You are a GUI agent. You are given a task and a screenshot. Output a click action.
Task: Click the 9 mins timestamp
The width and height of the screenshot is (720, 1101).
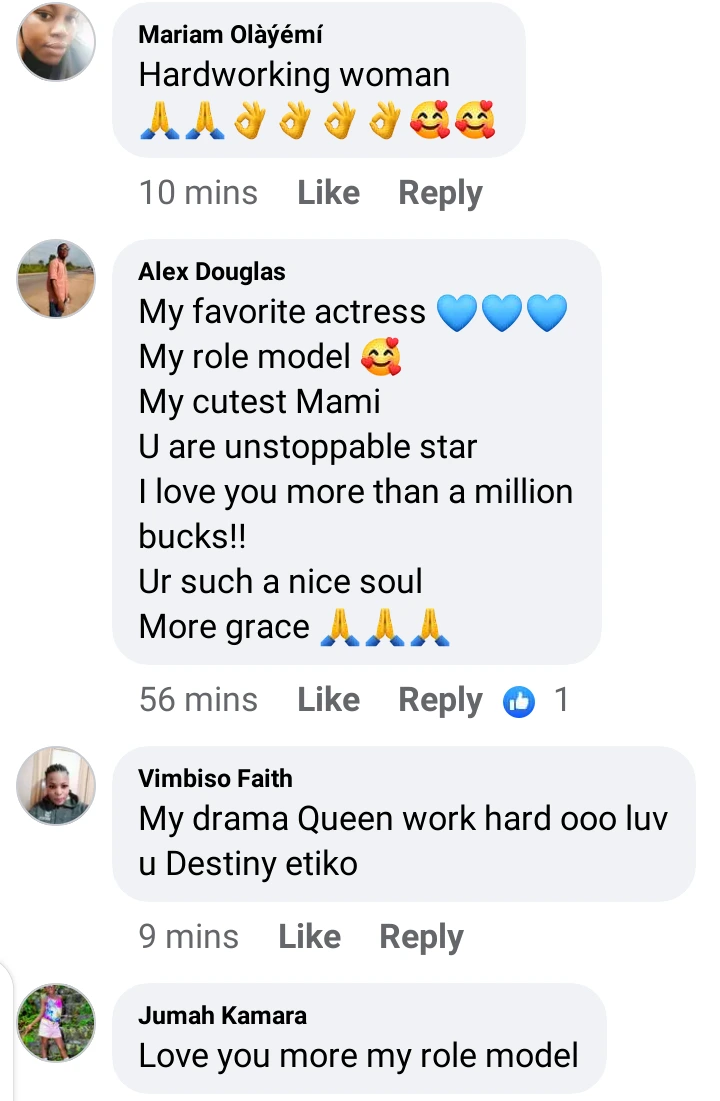[189, 937]
